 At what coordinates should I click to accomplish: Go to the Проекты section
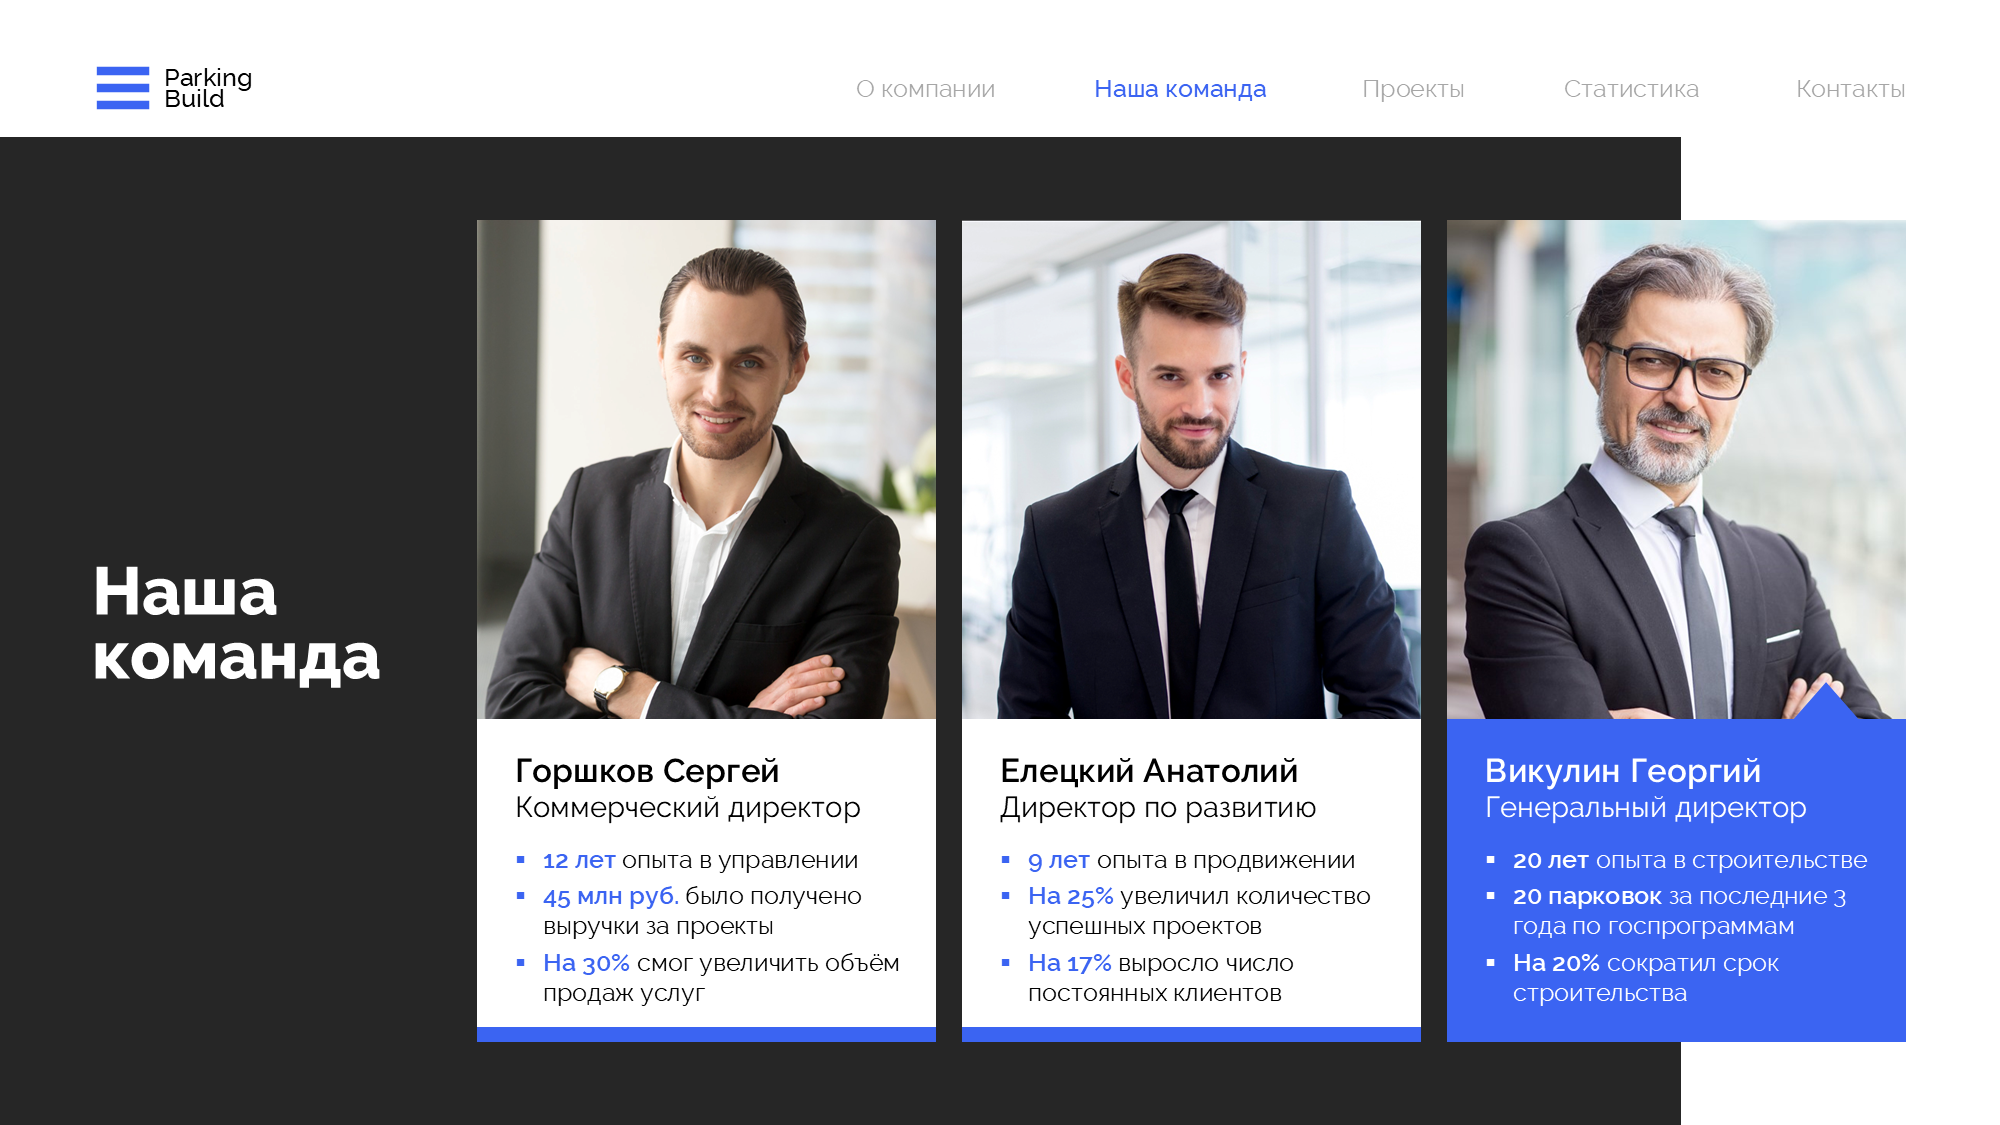1413,89
